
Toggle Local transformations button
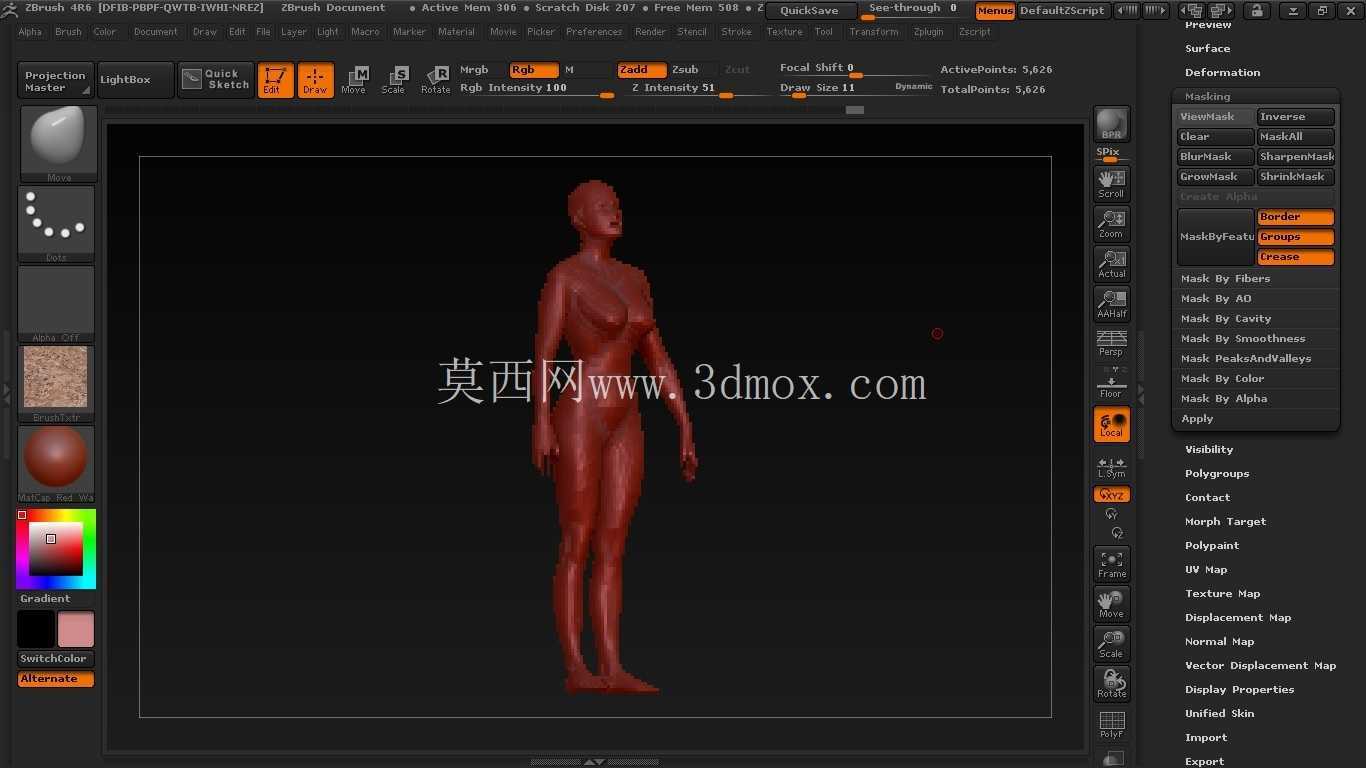click(x=1111, y=424)
